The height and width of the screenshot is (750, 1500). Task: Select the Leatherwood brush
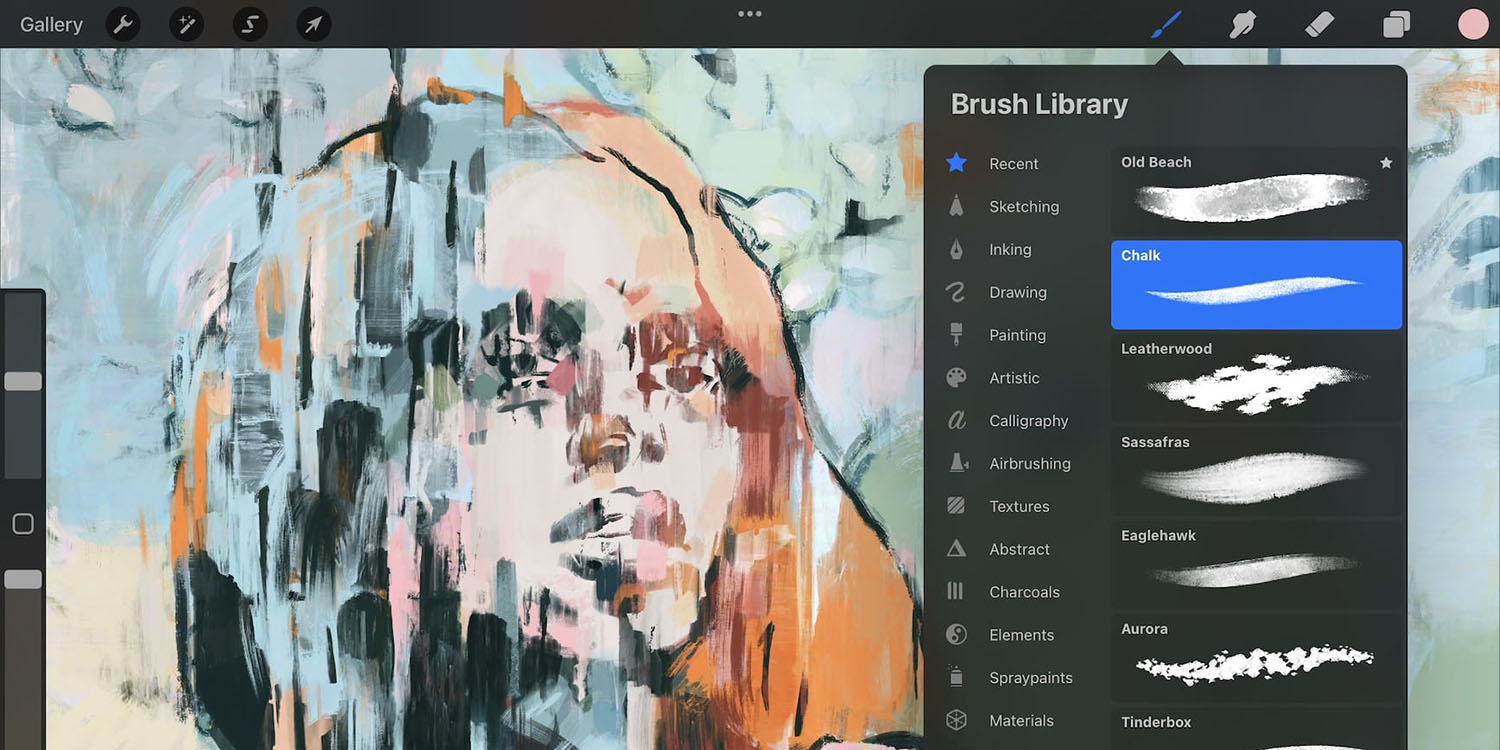[1255, 375]
